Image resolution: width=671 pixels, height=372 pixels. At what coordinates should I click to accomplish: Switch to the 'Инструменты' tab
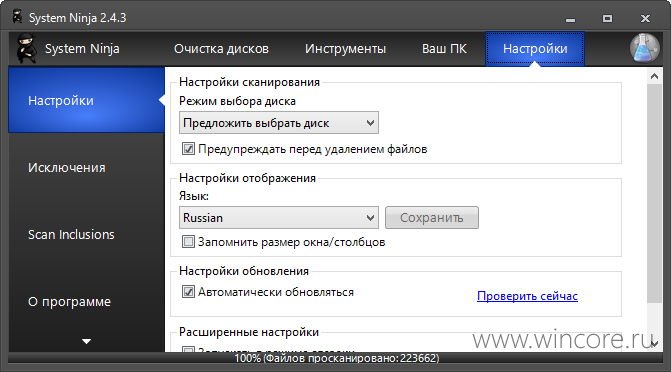click(x=345, y=49)
